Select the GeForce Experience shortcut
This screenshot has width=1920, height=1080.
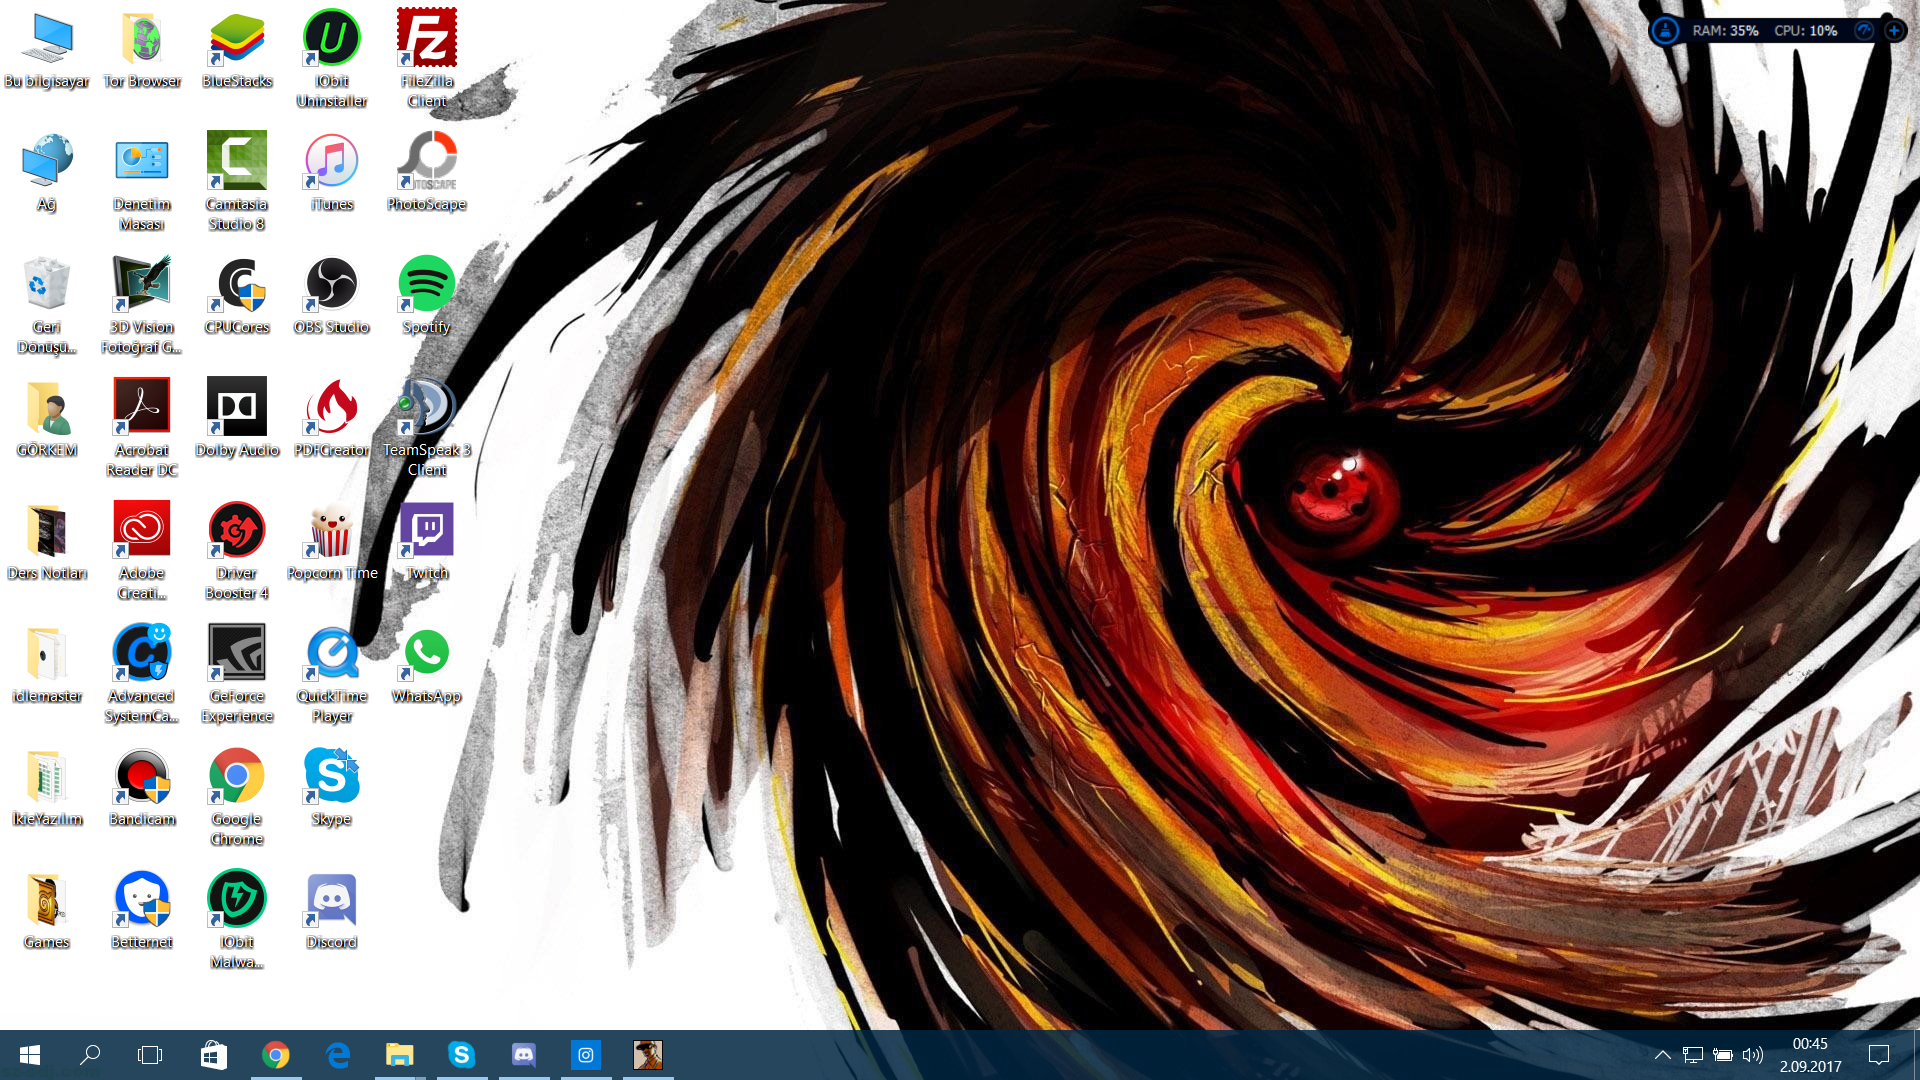[x=237, y=674]
